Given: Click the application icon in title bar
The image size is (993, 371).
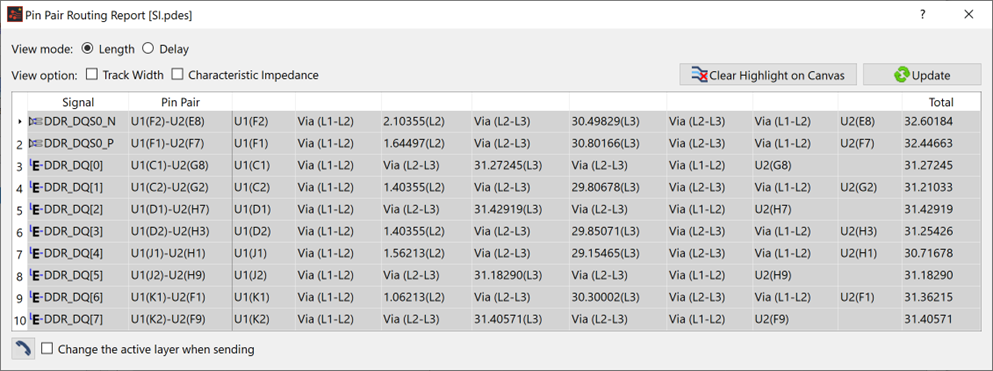Looking at the screenshot, I should [x=15, y=15].
